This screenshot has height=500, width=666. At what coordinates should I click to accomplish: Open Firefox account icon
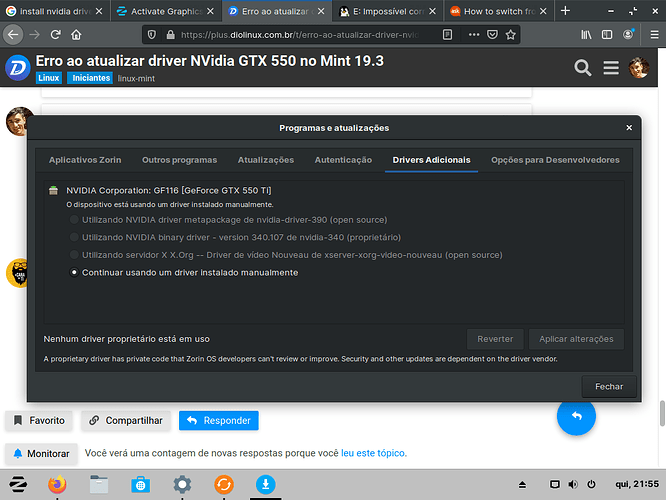click(x=628, y=34)
